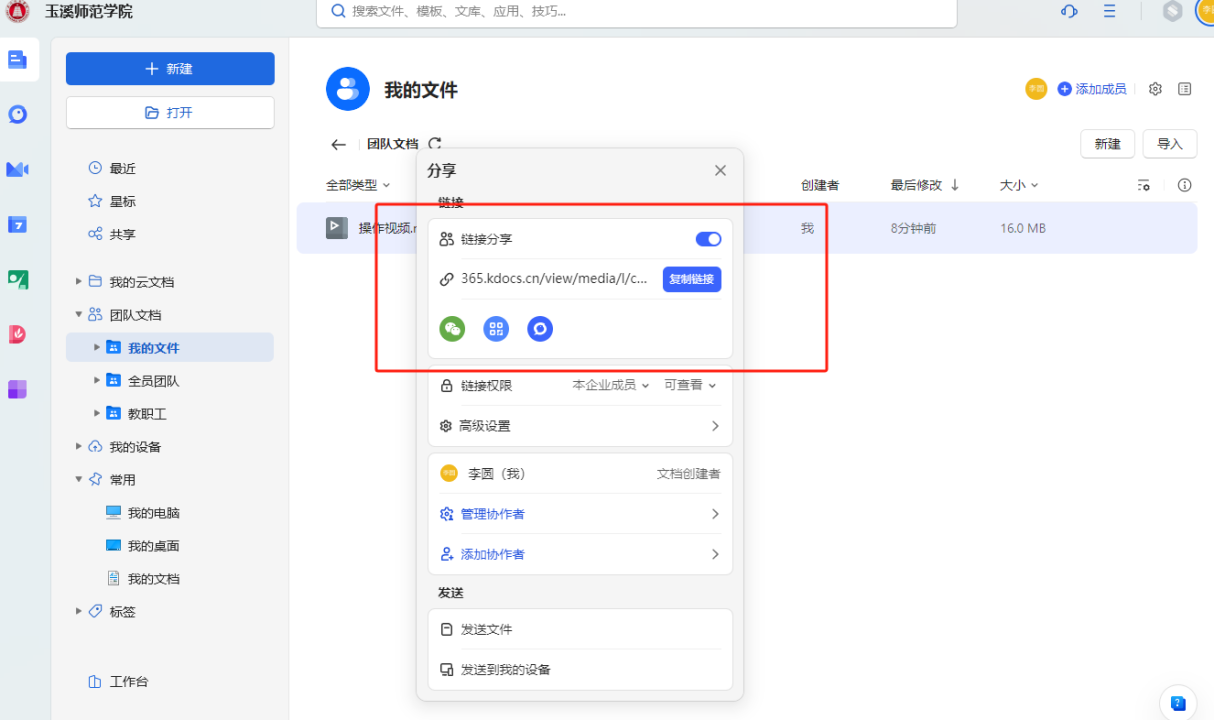
Task: Select 全员团队 in the sidebar tree
Action: click(x=153, y=381)
